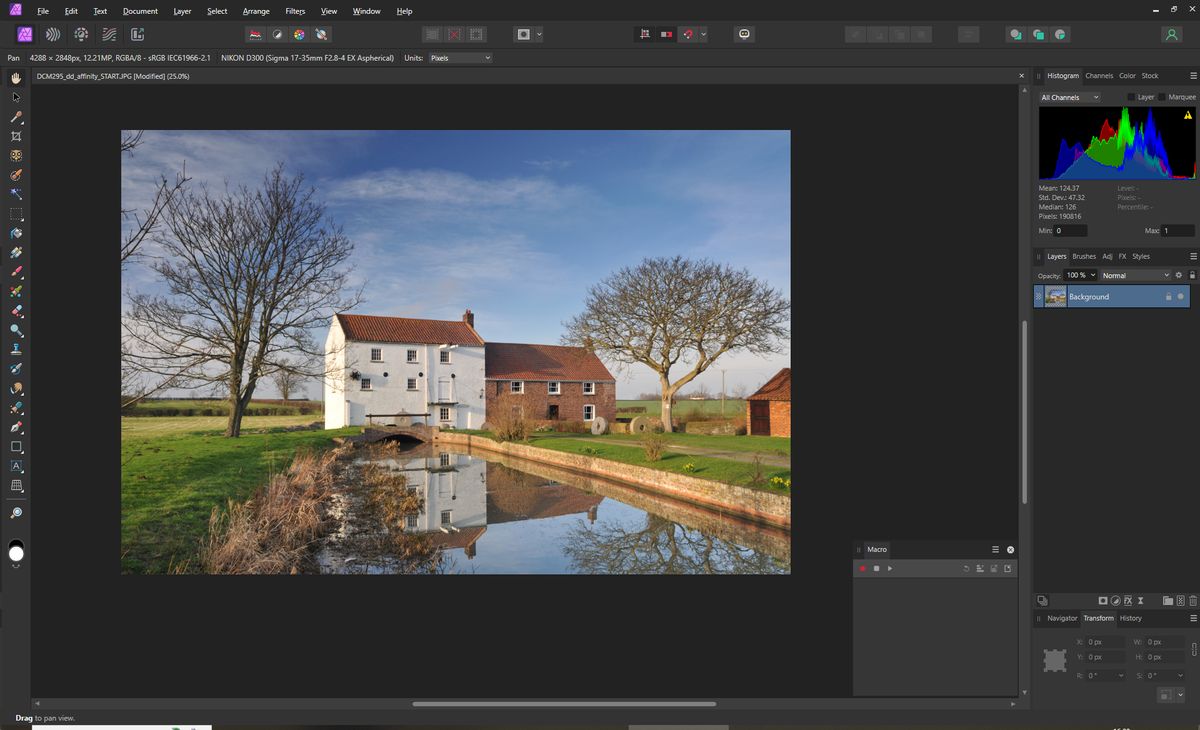Select the Clone Stamp tool
Screen dimensions: 1200x730
click(16, 349)
